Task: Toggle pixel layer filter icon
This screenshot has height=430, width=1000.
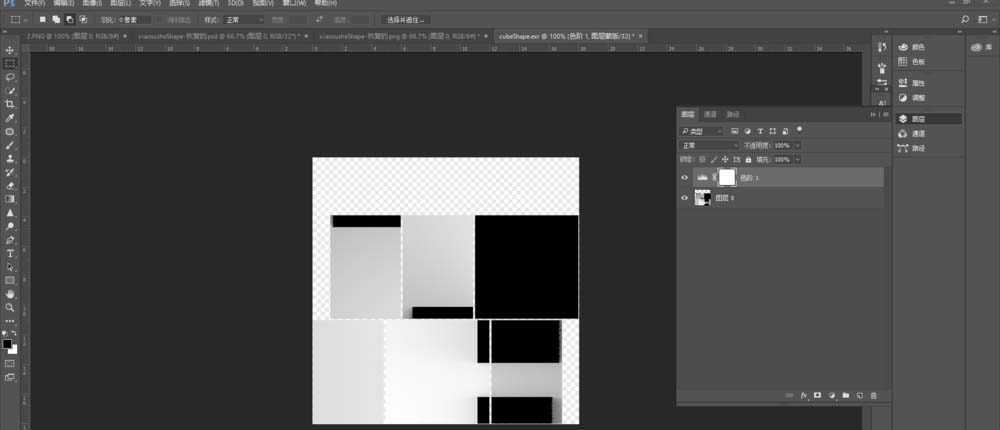Action: tap(735, 131)
